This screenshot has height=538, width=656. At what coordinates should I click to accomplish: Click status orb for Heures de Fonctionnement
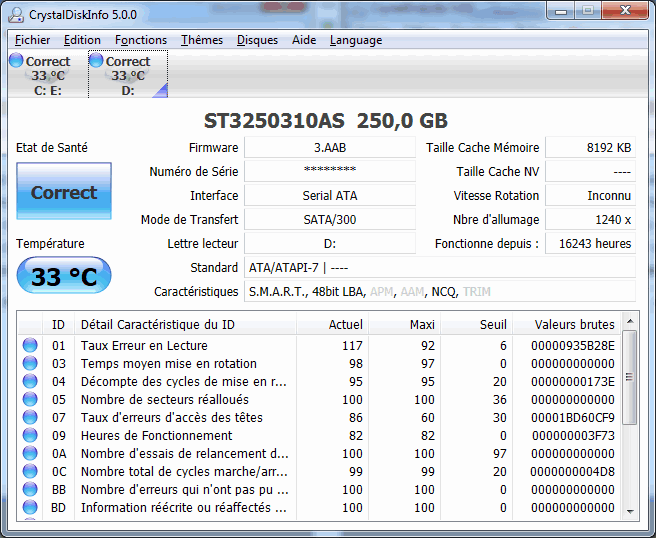(30, 436)
